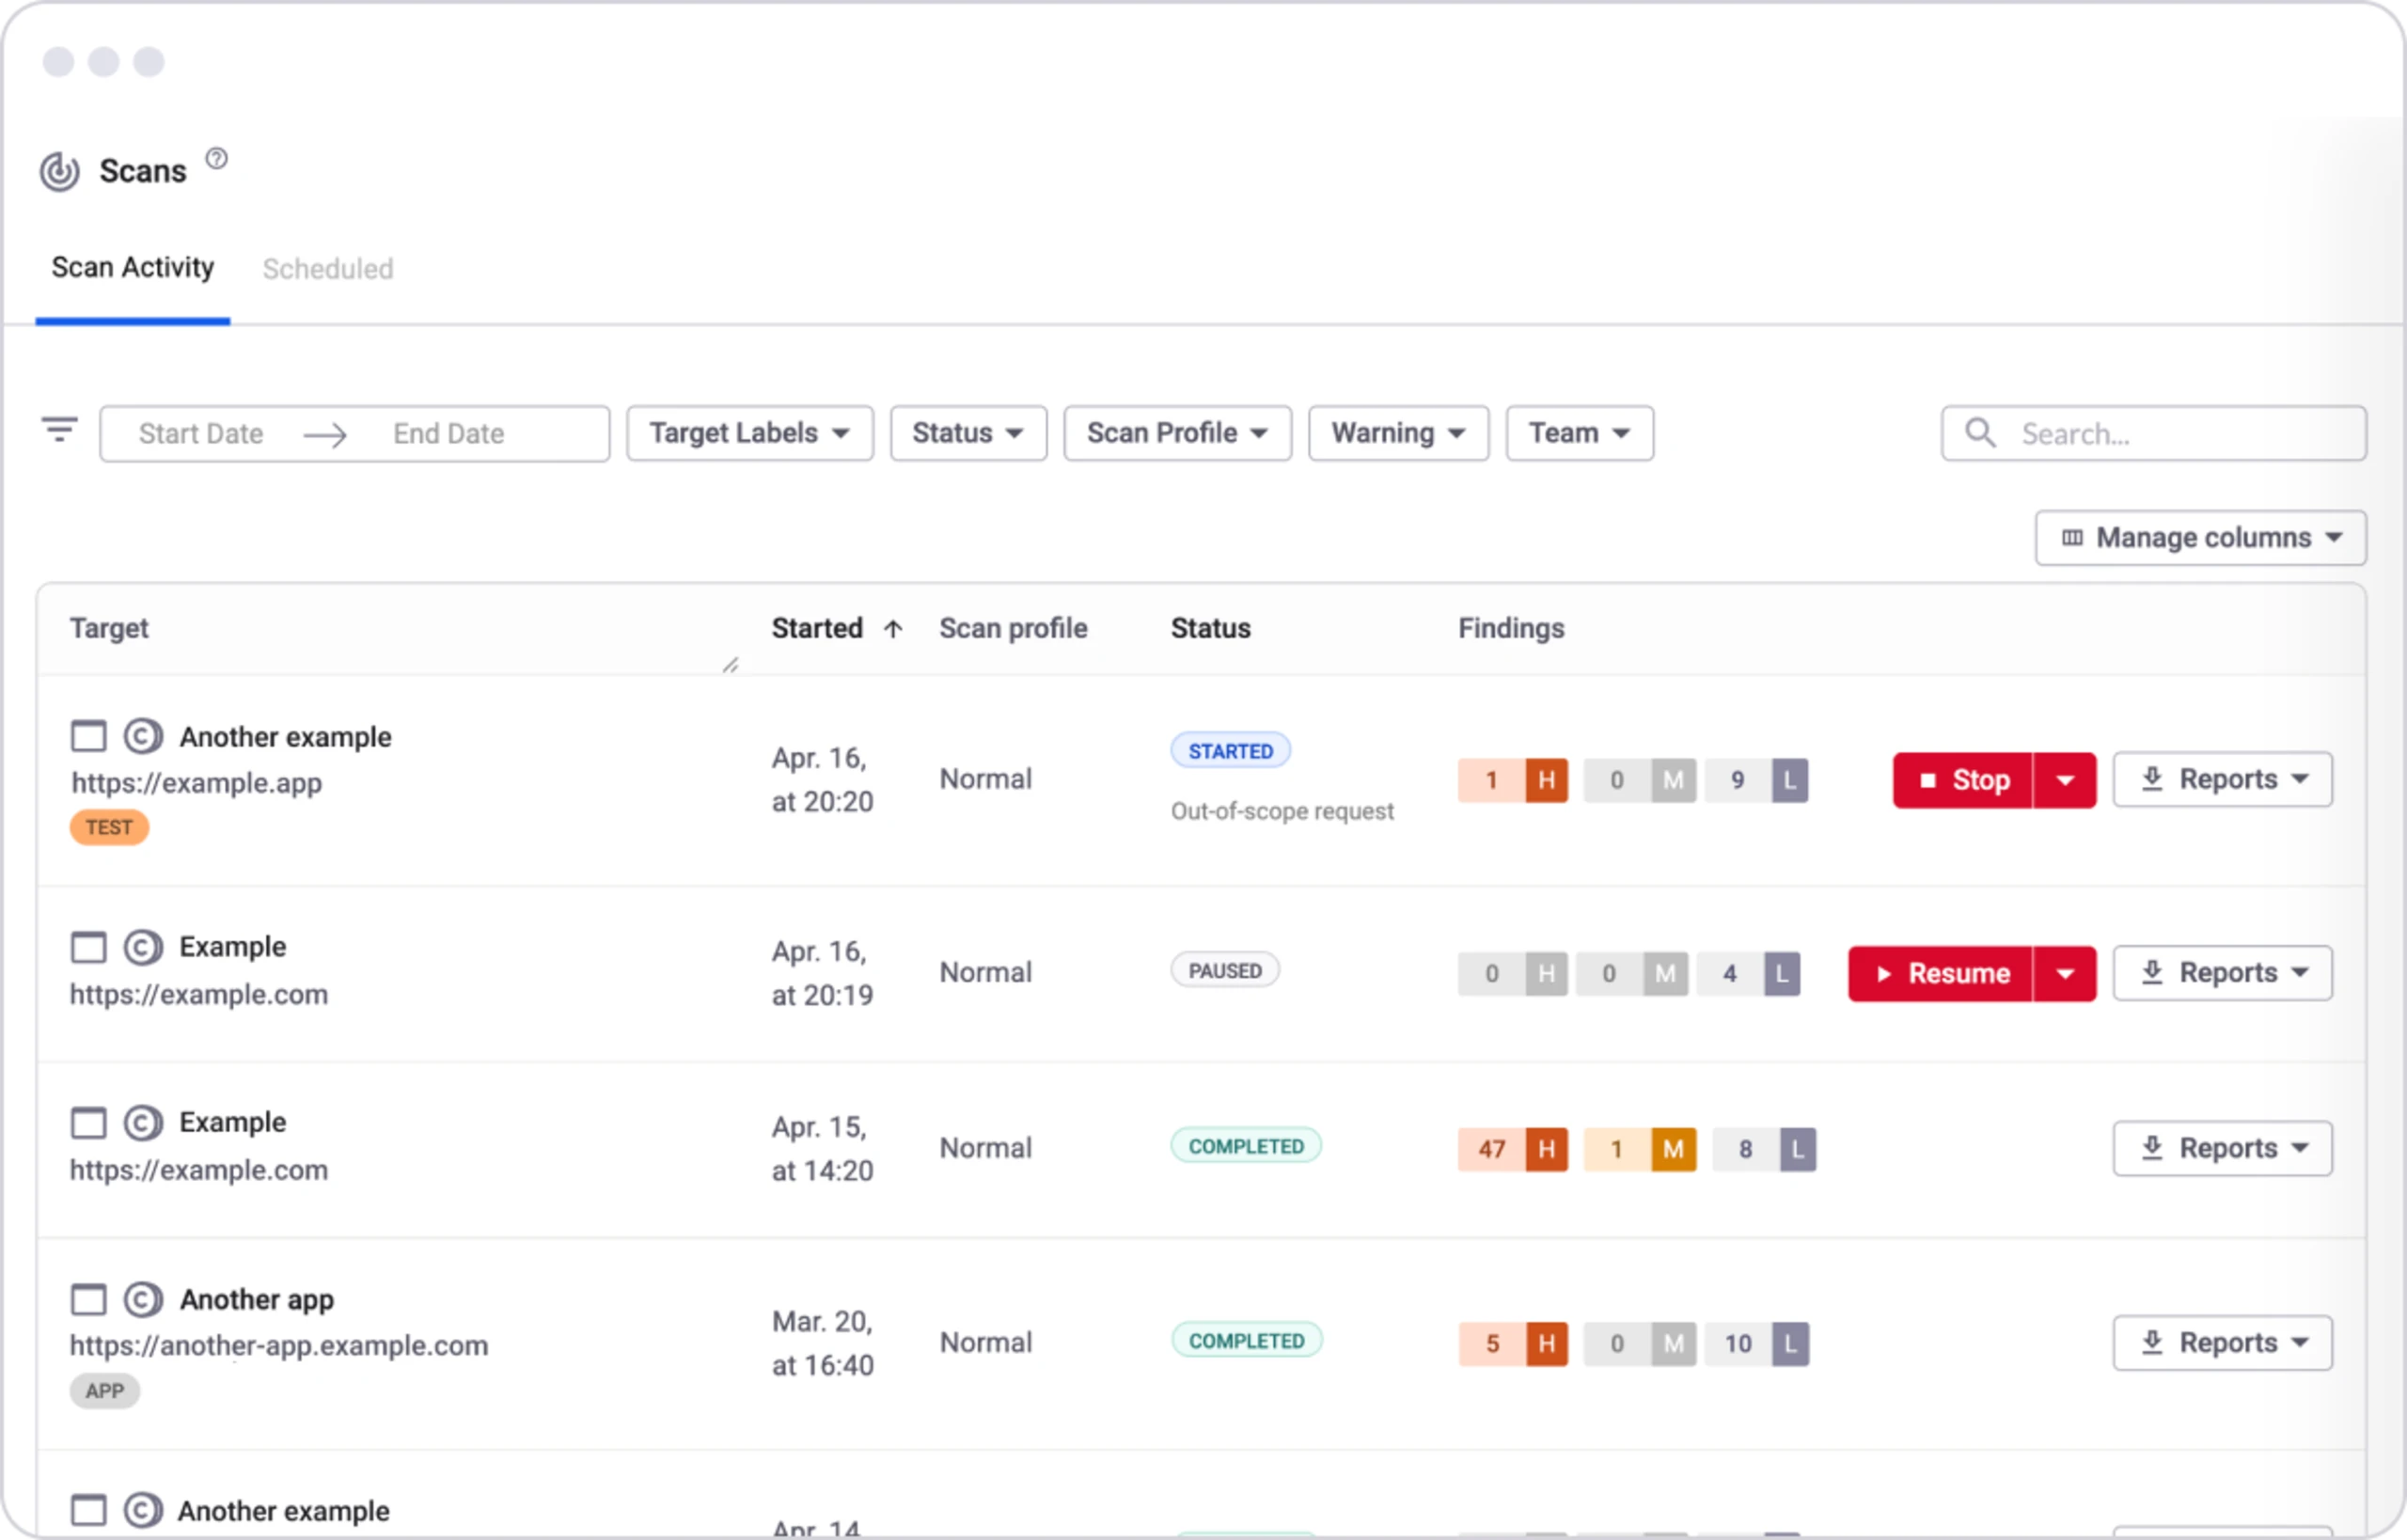Check the Another example example.app row checkbox

click(x=89, y=736)
